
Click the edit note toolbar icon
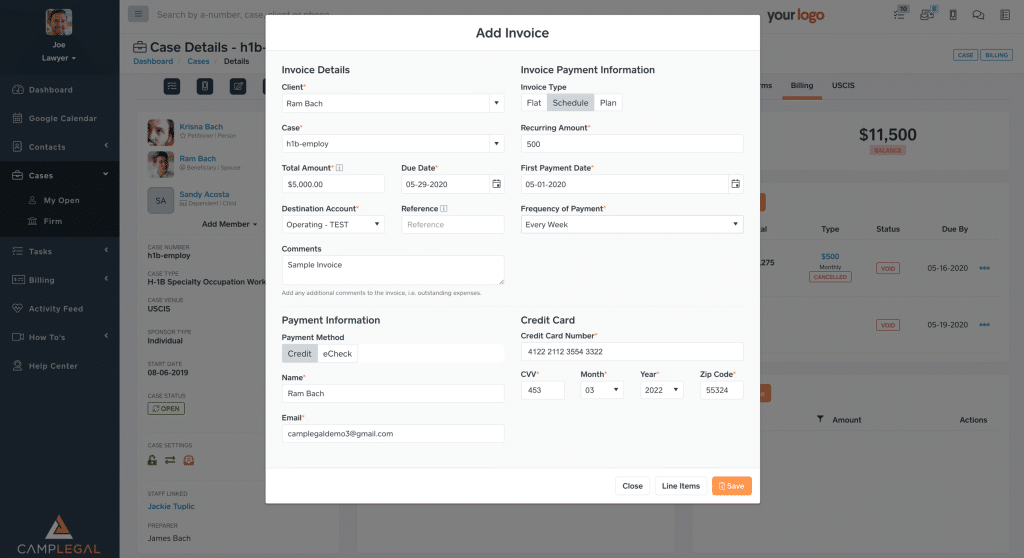pos(238,86)
